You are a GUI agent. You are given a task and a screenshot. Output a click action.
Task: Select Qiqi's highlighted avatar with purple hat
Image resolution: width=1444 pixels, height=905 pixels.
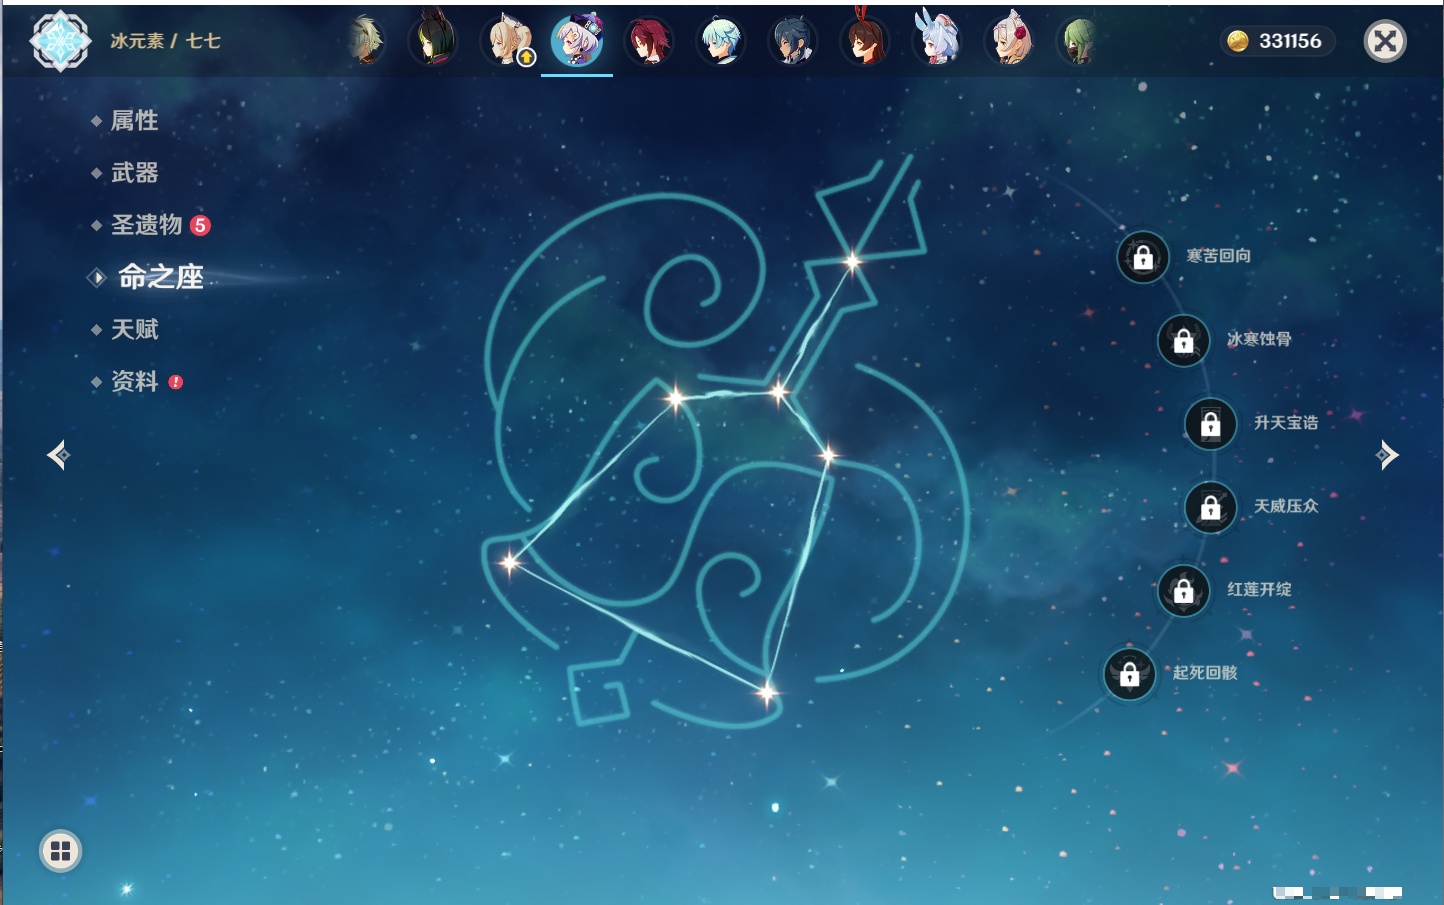[577, 41]
